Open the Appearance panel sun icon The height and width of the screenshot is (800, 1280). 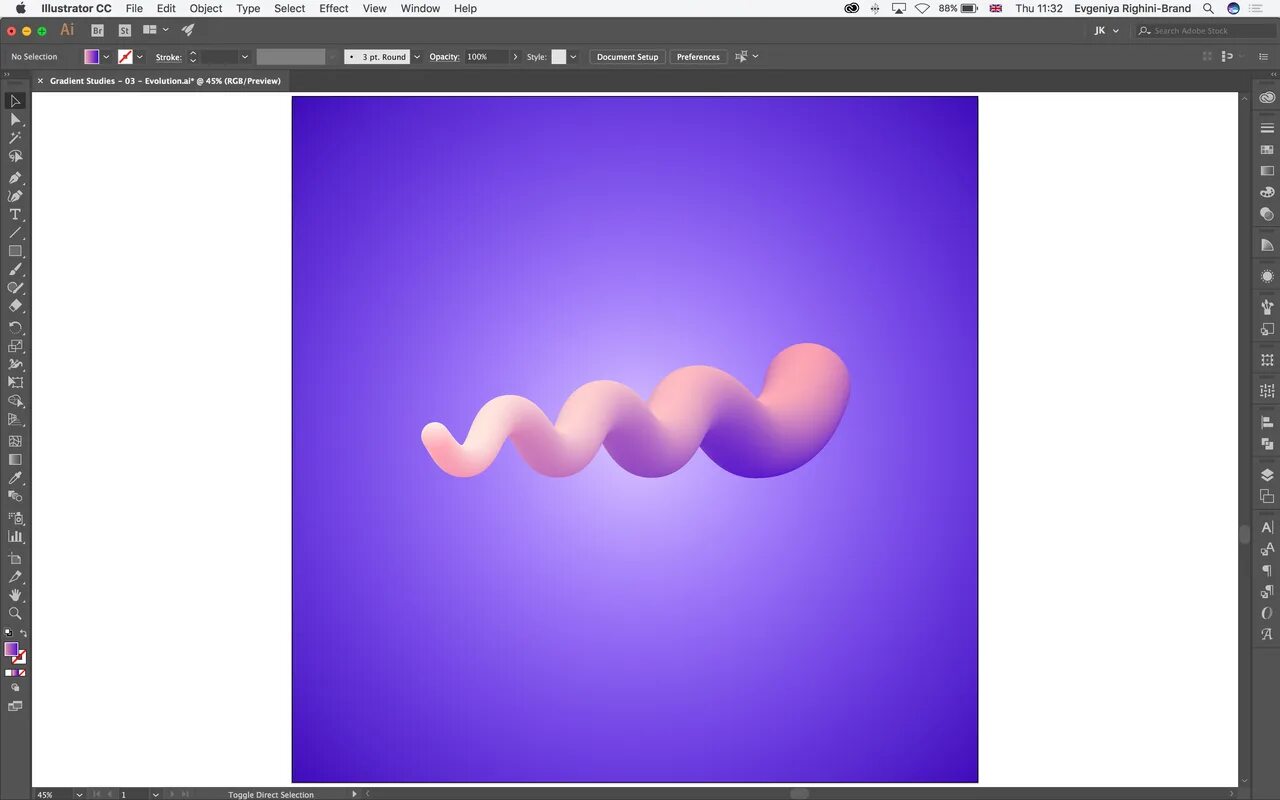tap(1267, 277)
